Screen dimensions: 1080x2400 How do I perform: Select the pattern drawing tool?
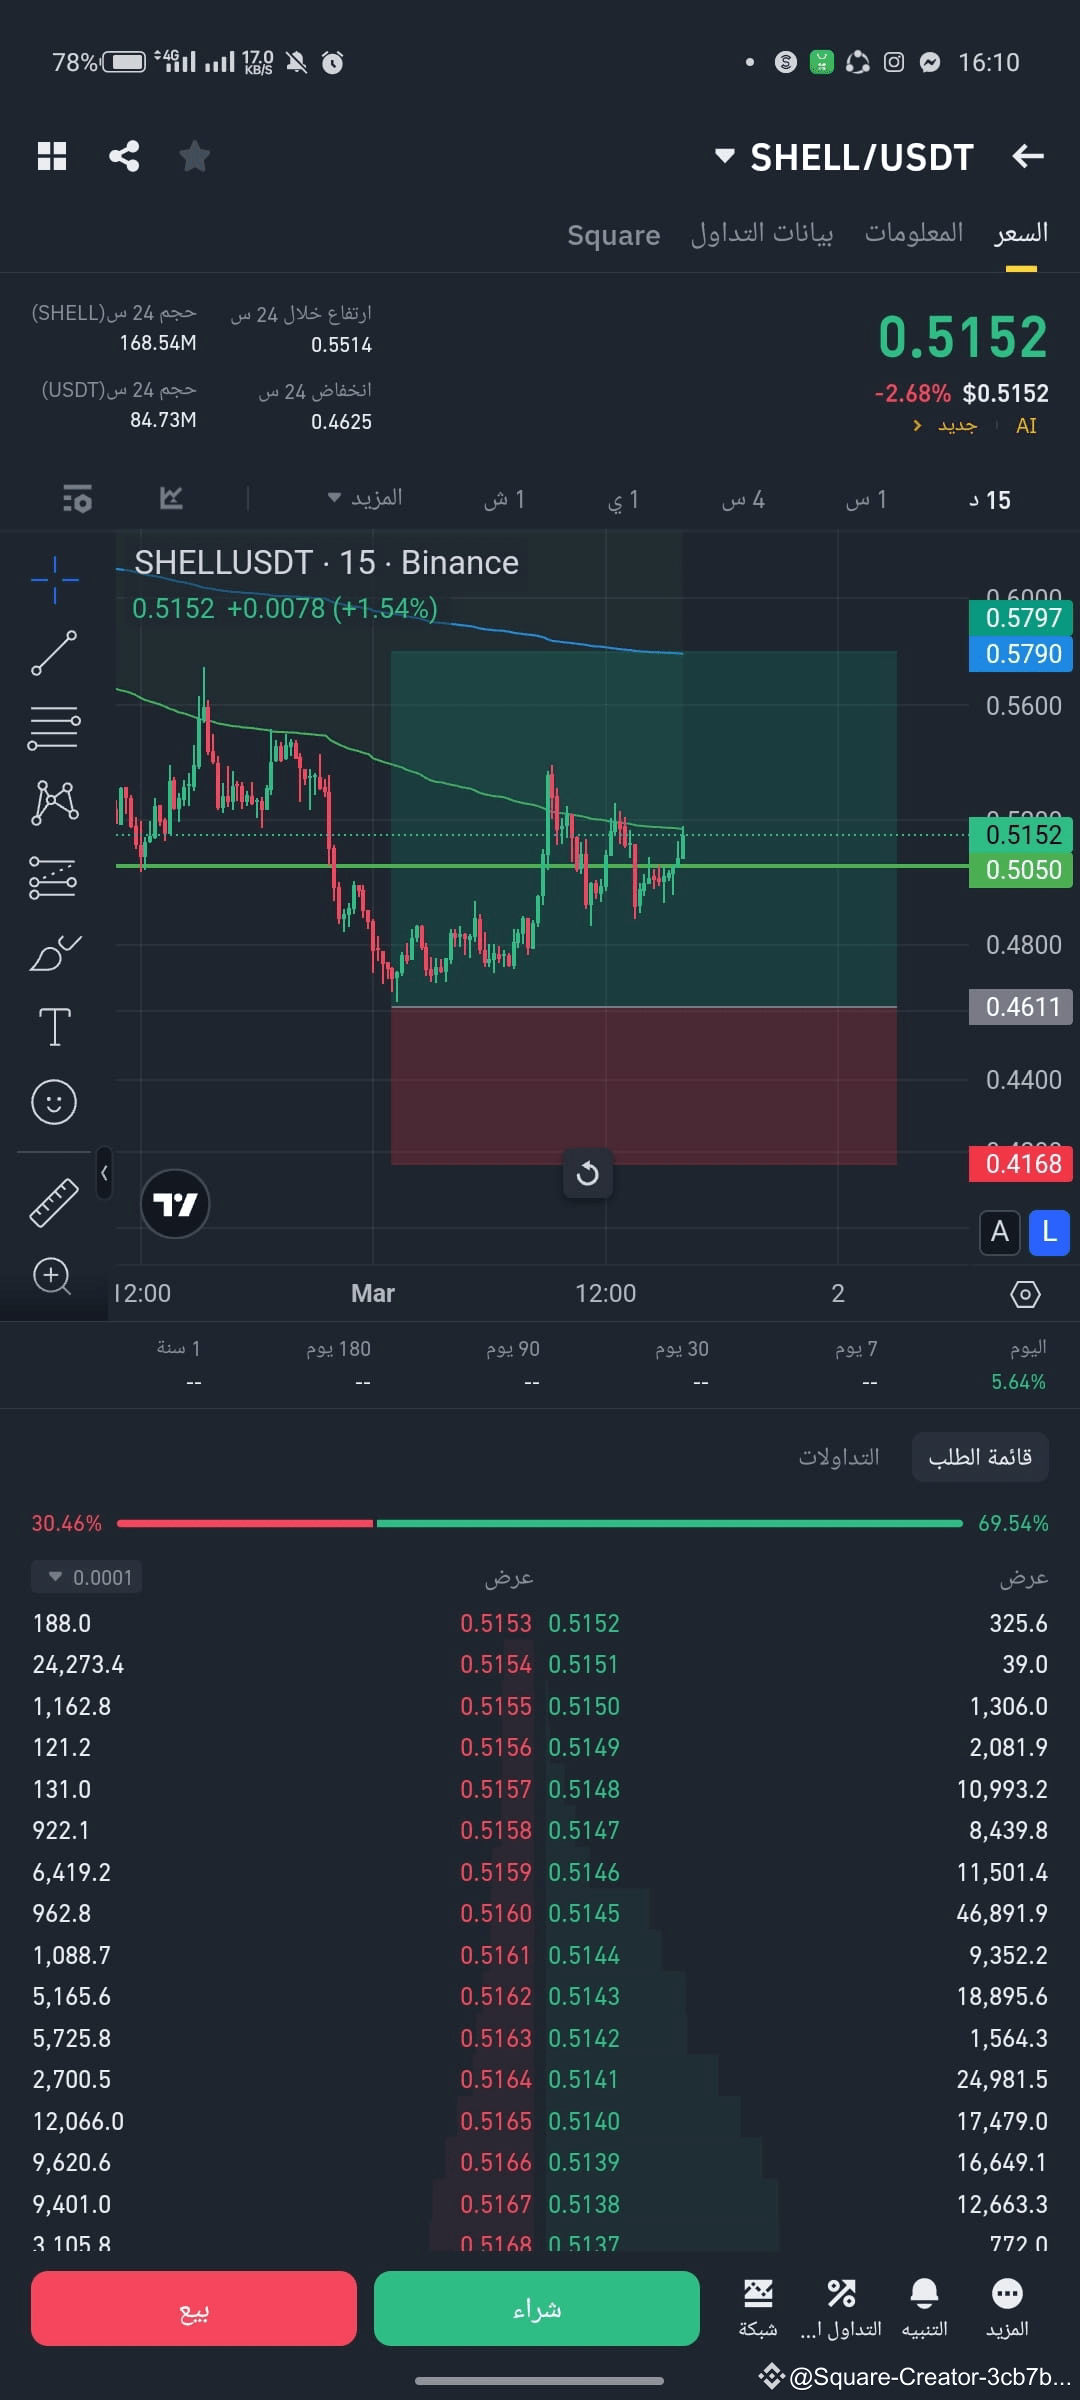coord(54,803)
